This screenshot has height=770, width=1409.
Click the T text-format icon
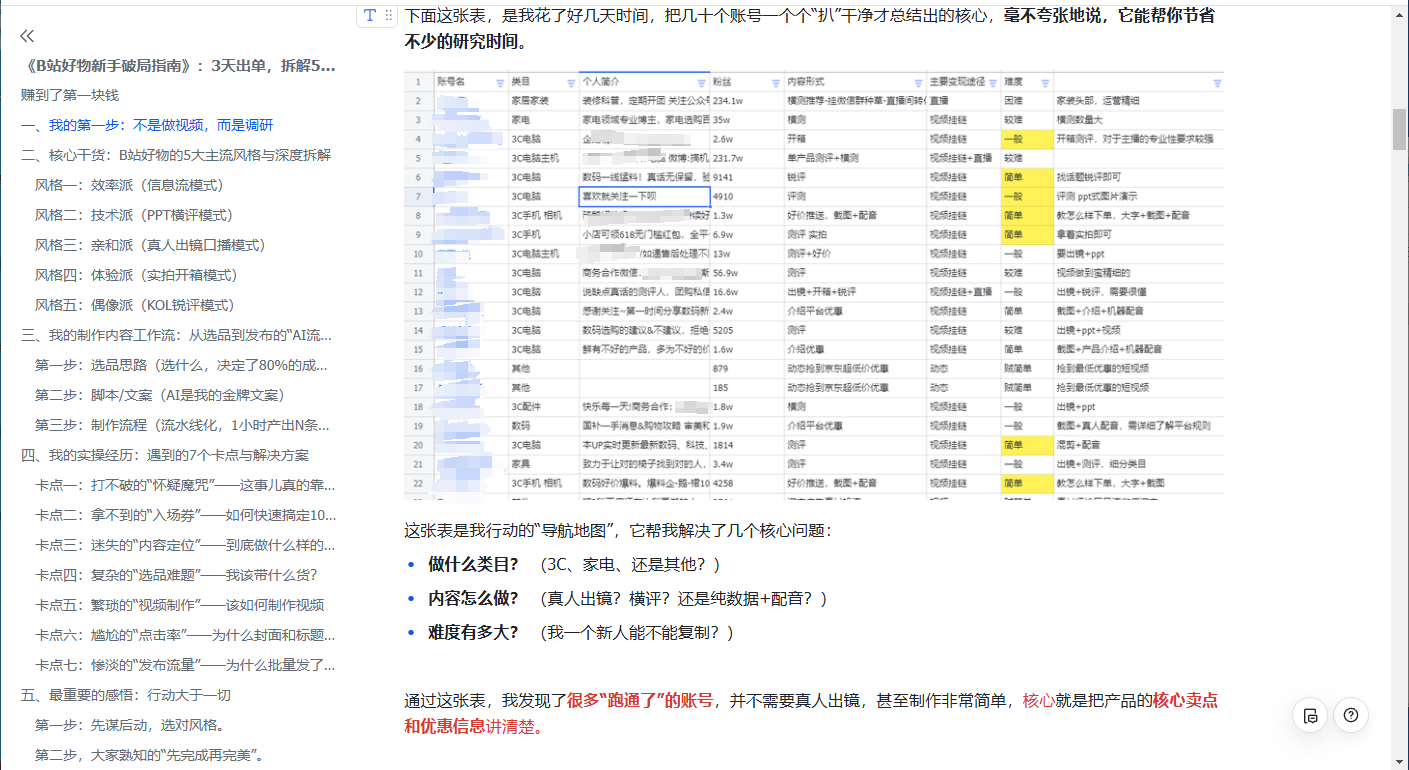click(369, 15)
